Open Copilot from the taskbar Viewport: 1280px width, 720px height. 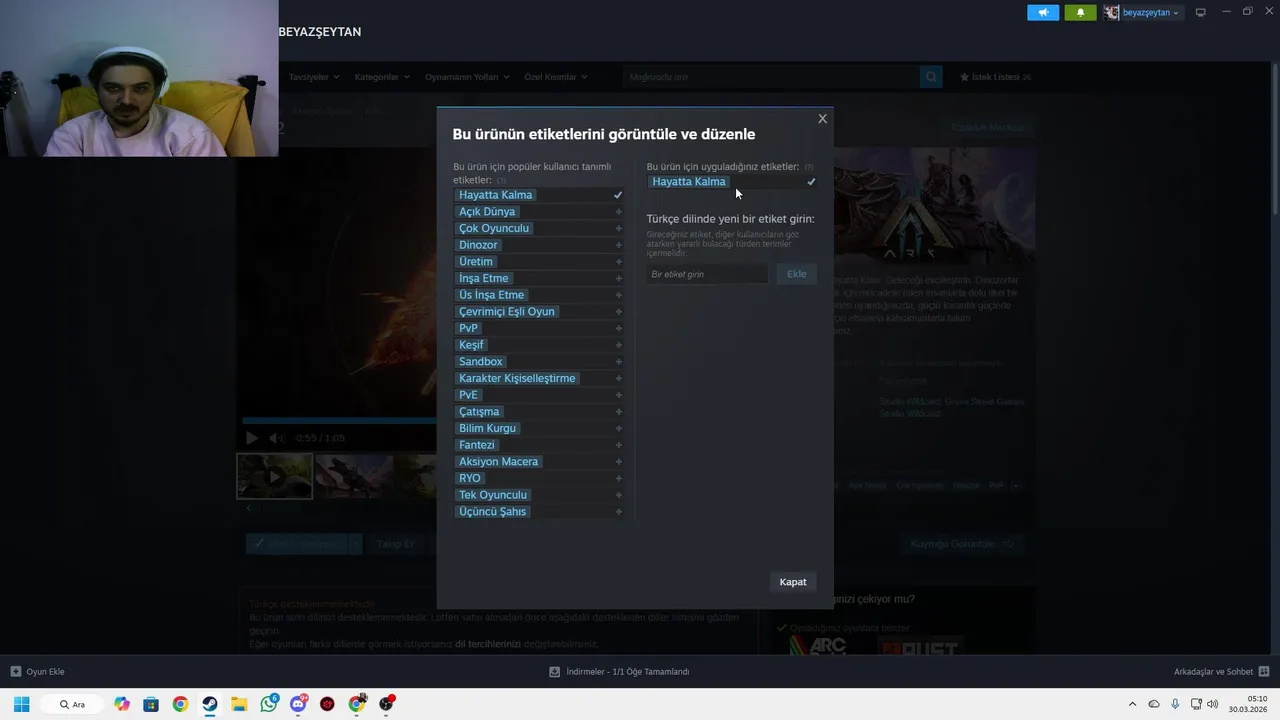coord(121,704)
